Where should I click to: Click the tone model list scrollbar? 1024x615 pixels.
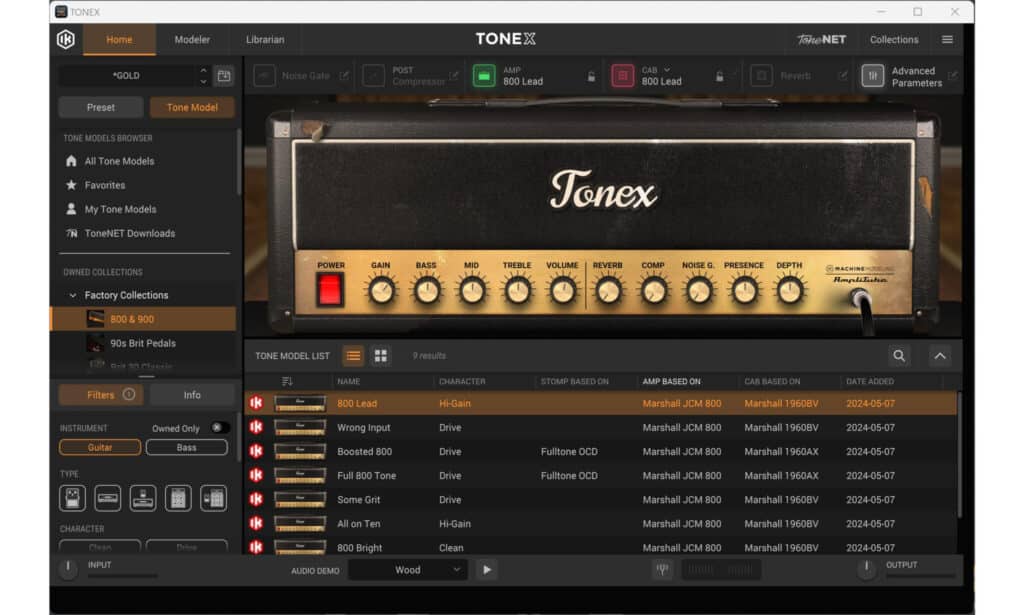[x=959, y=455]
